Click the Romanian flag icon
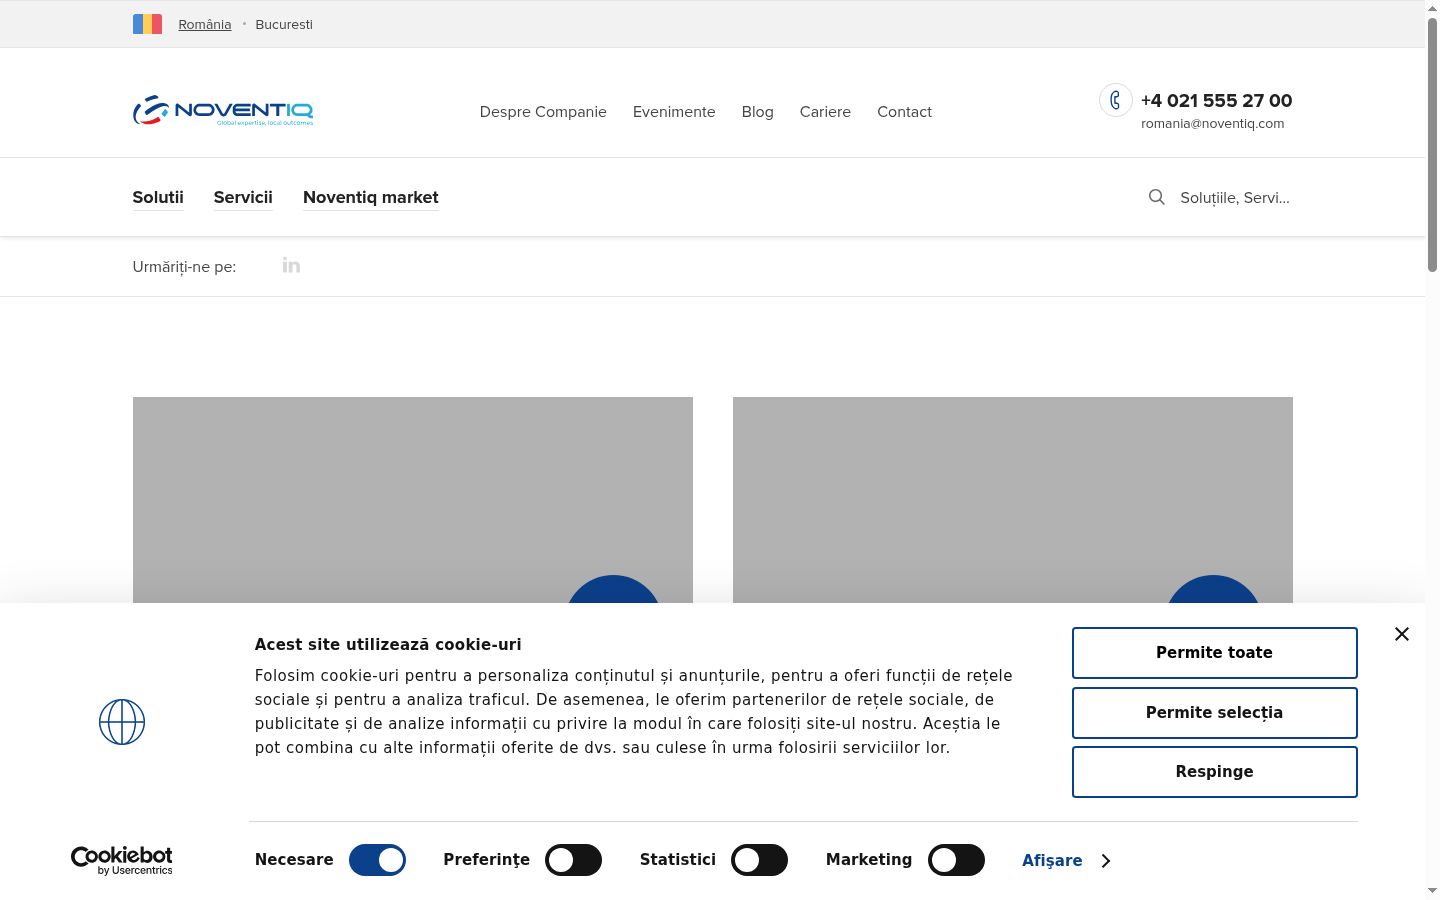 tap(147, 24)
